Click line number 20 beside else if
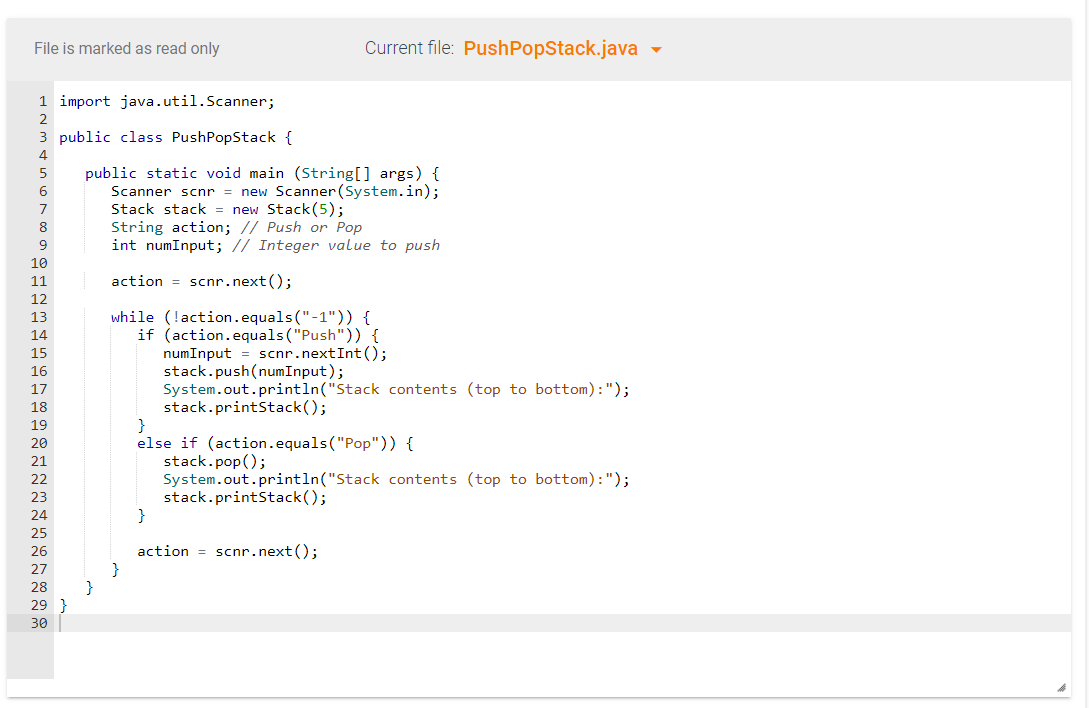 coord(39,443)
